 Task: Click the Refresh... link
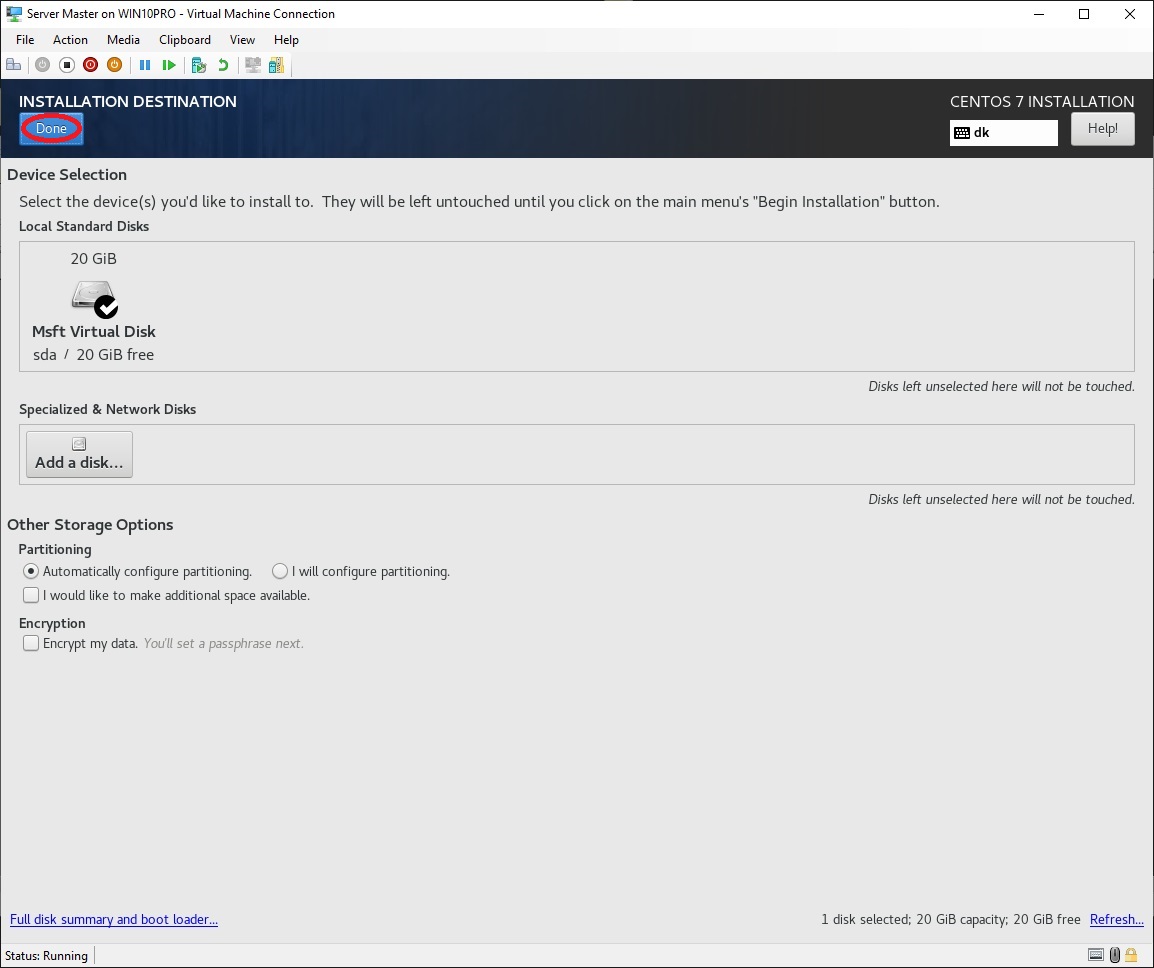point(1116,919)
